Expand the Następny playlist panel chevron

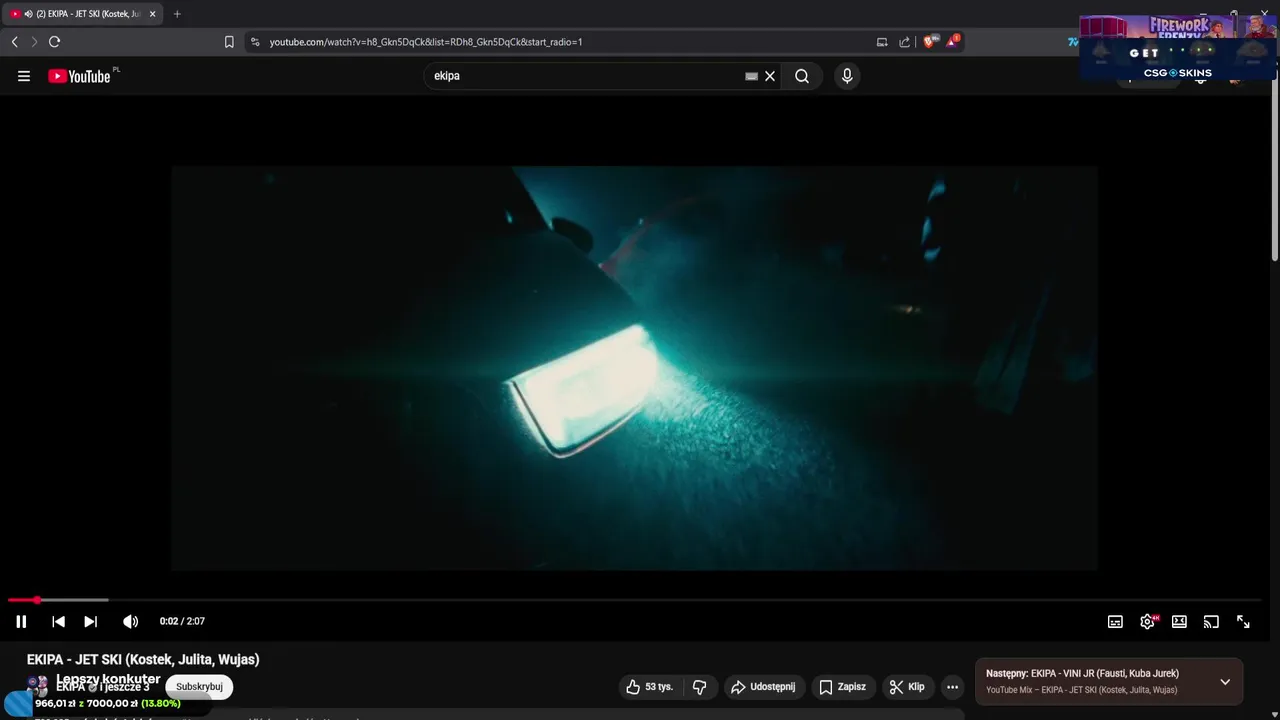(1225, 682)
